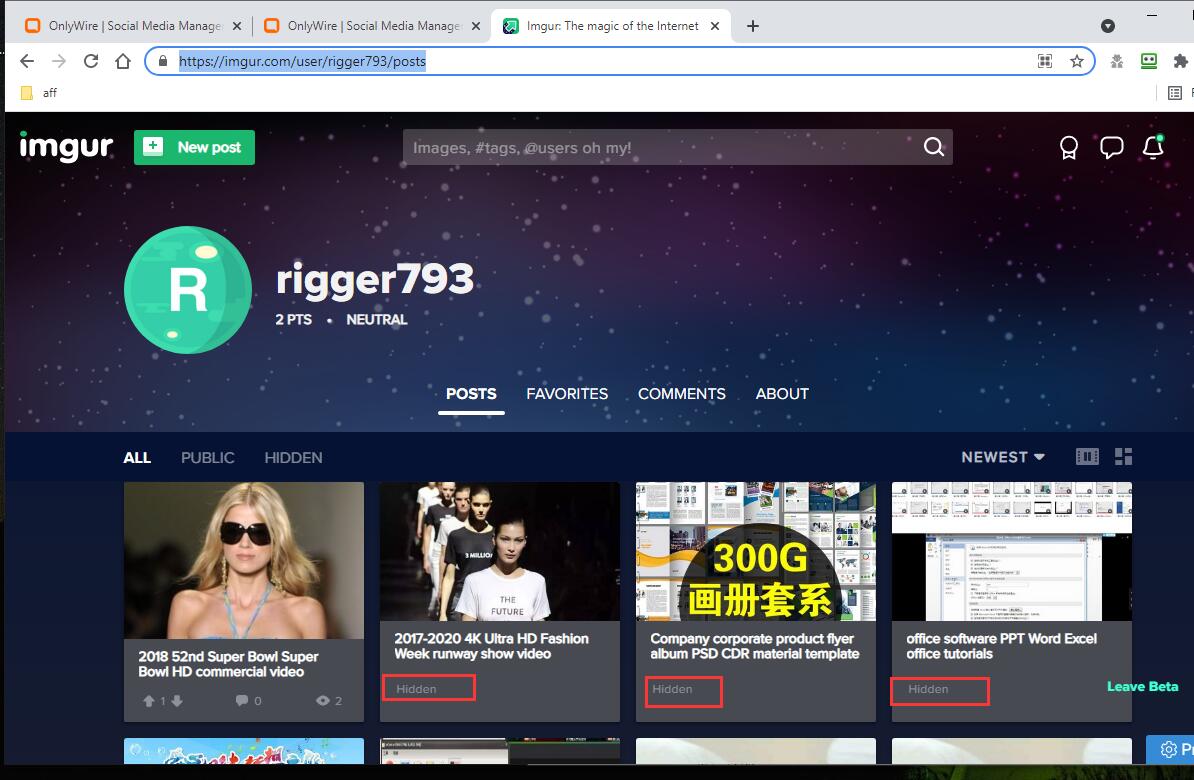Click the New post button
This screenshot has width=1194, height=780.
tap(195, 147)
